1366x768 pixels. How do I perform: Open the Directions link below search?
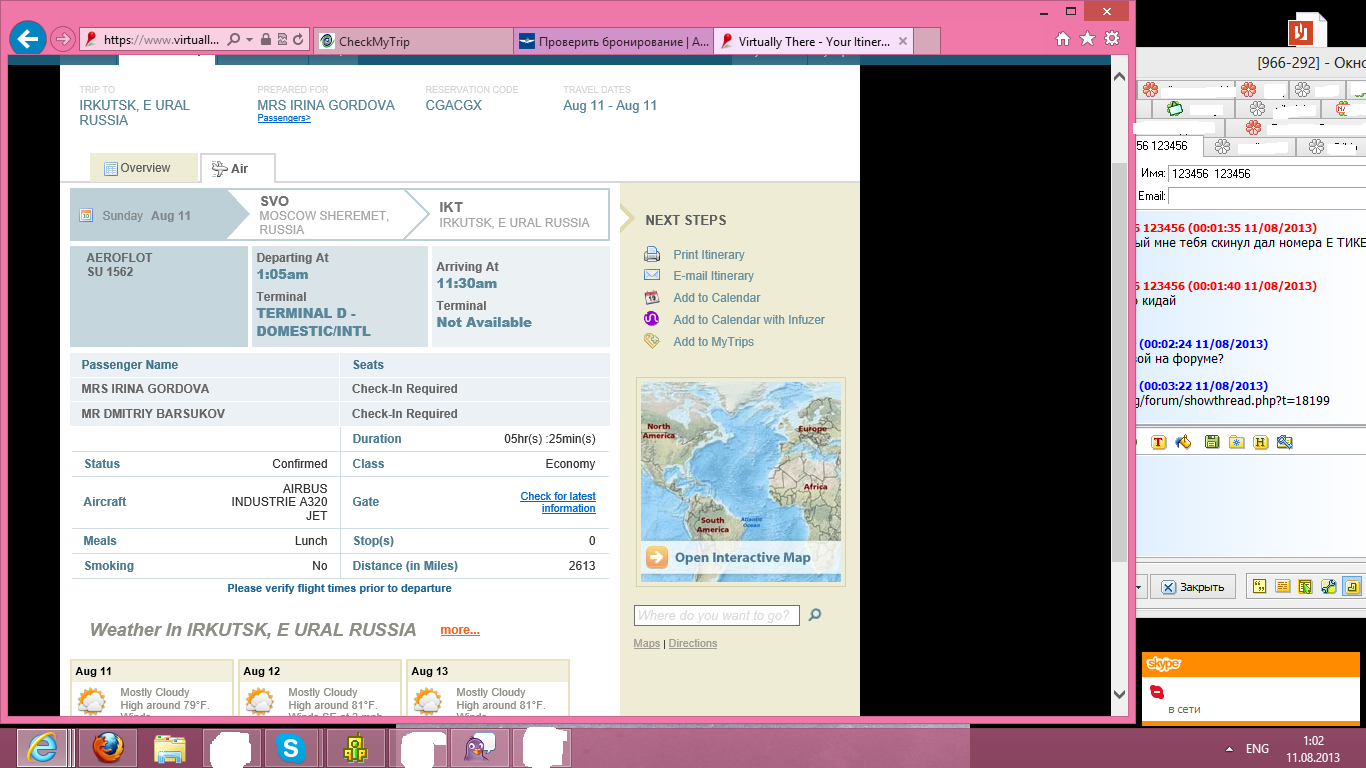(693, 643)
